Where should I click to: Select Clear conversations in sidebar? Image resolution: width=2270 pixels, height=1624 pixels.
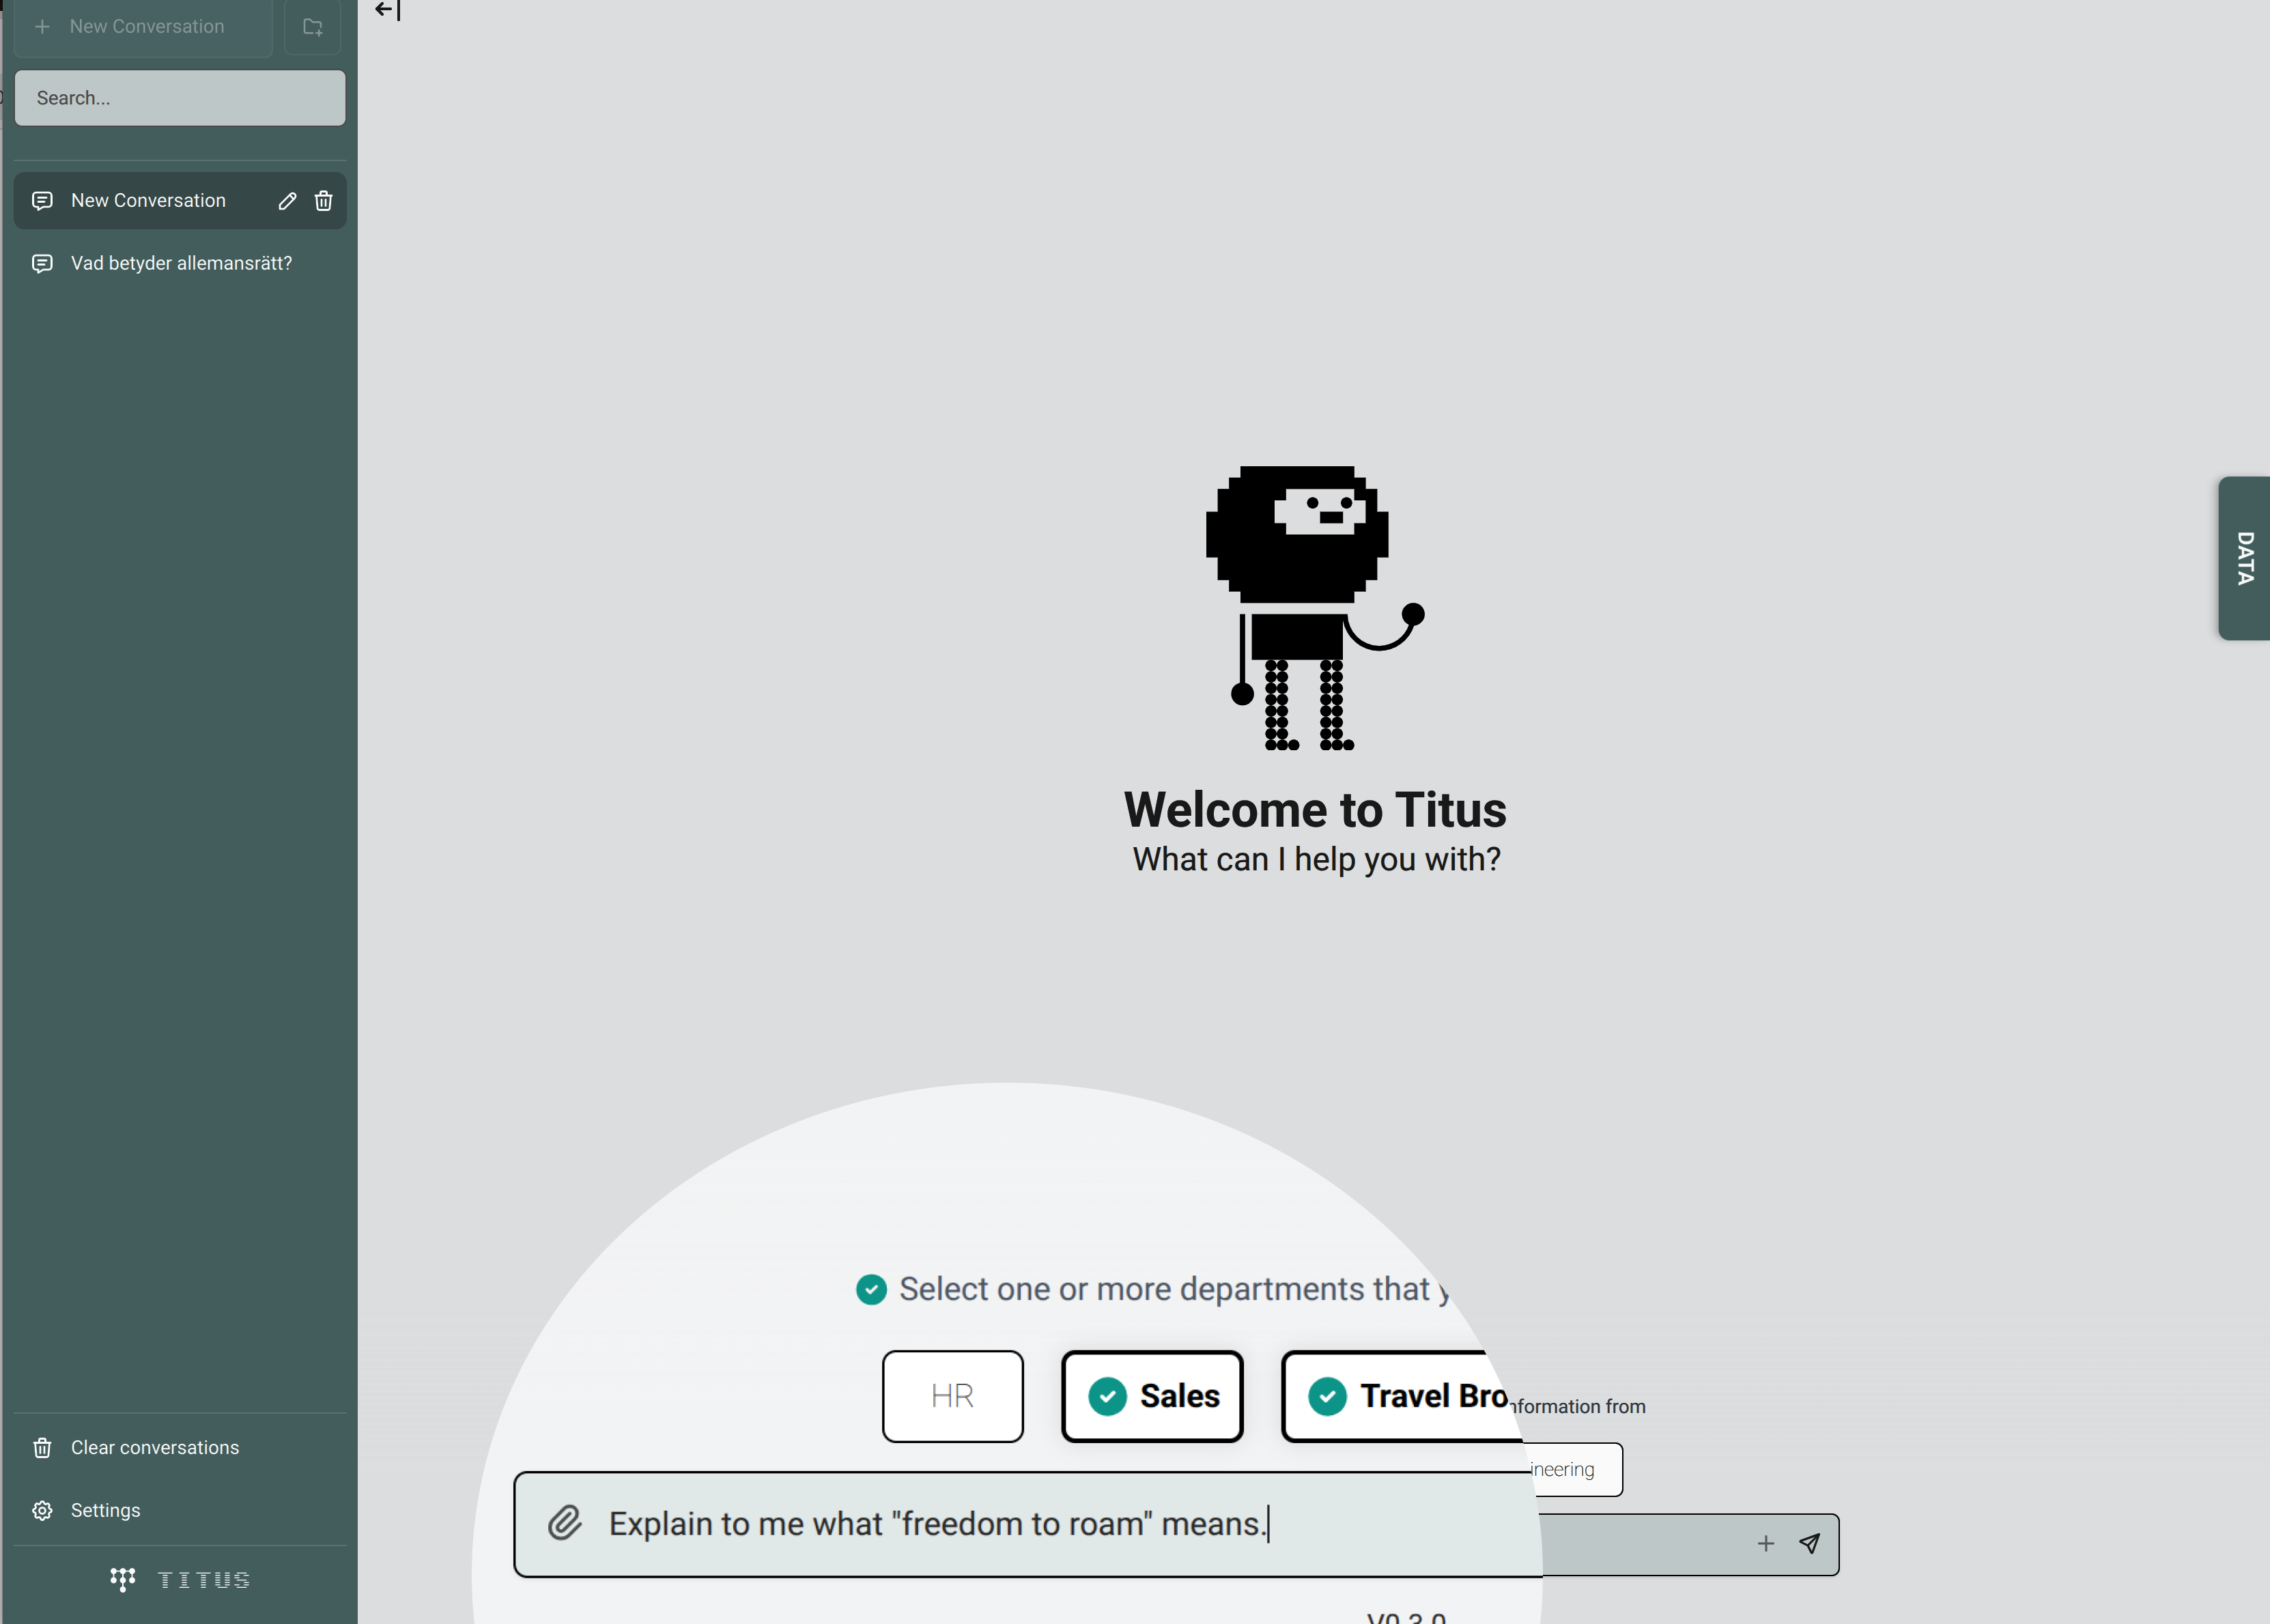(154, 1447)
